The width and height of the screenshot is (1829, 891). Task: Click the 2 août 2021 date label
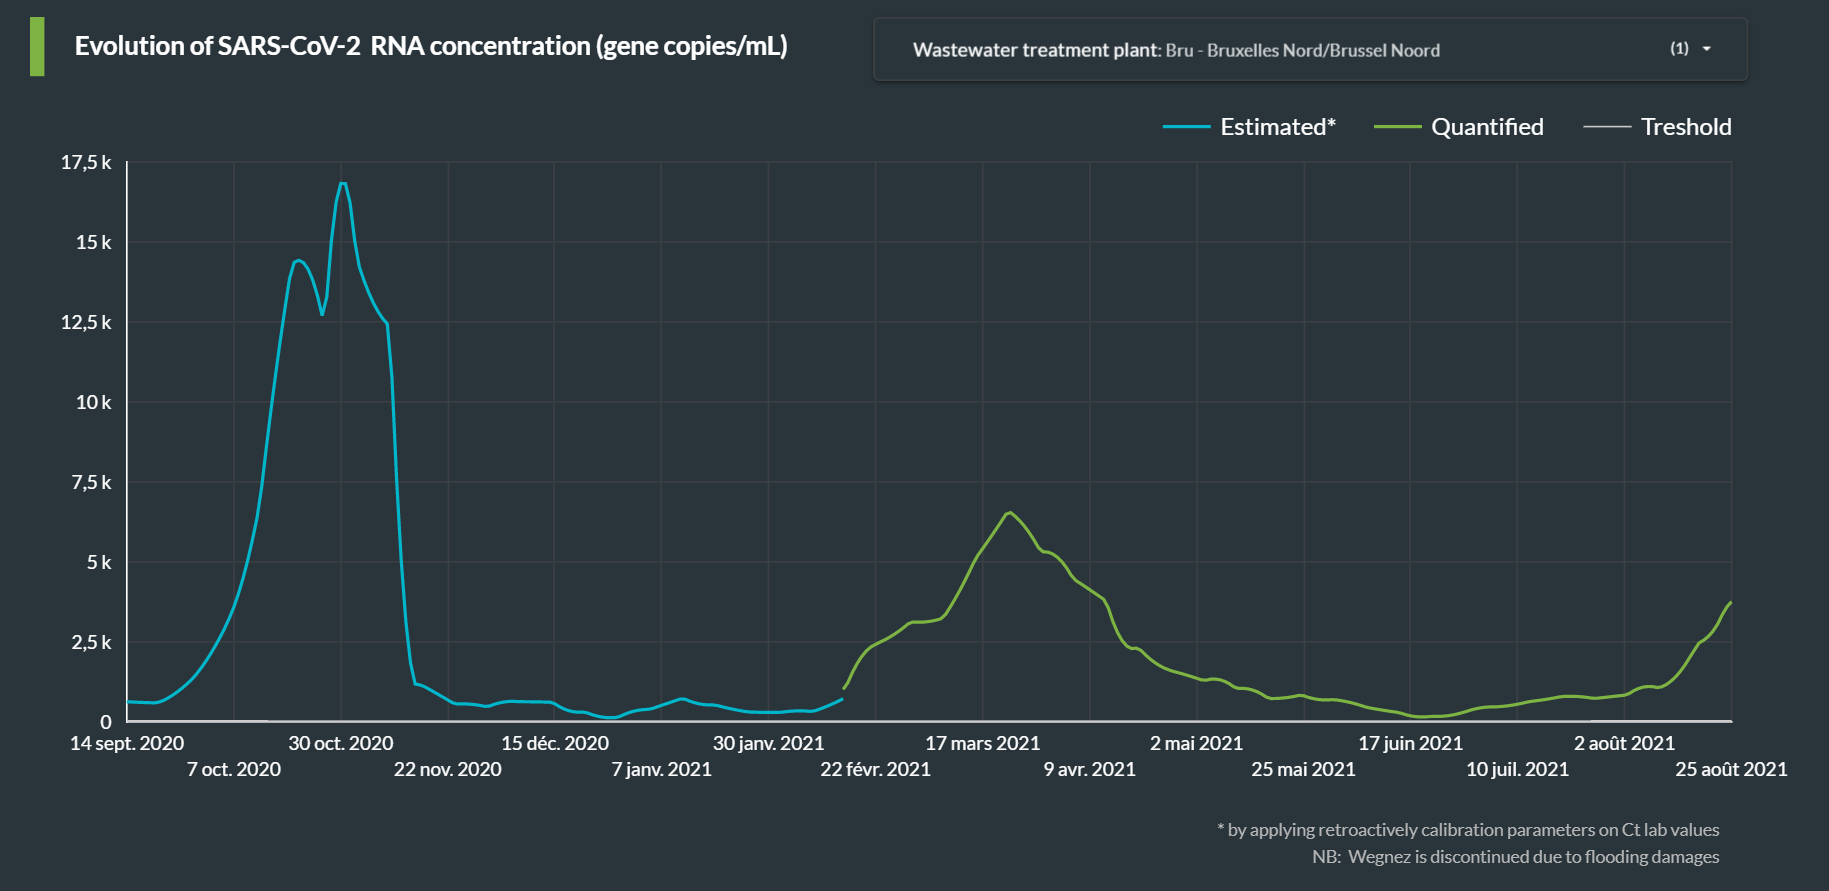pos(1625,743)
